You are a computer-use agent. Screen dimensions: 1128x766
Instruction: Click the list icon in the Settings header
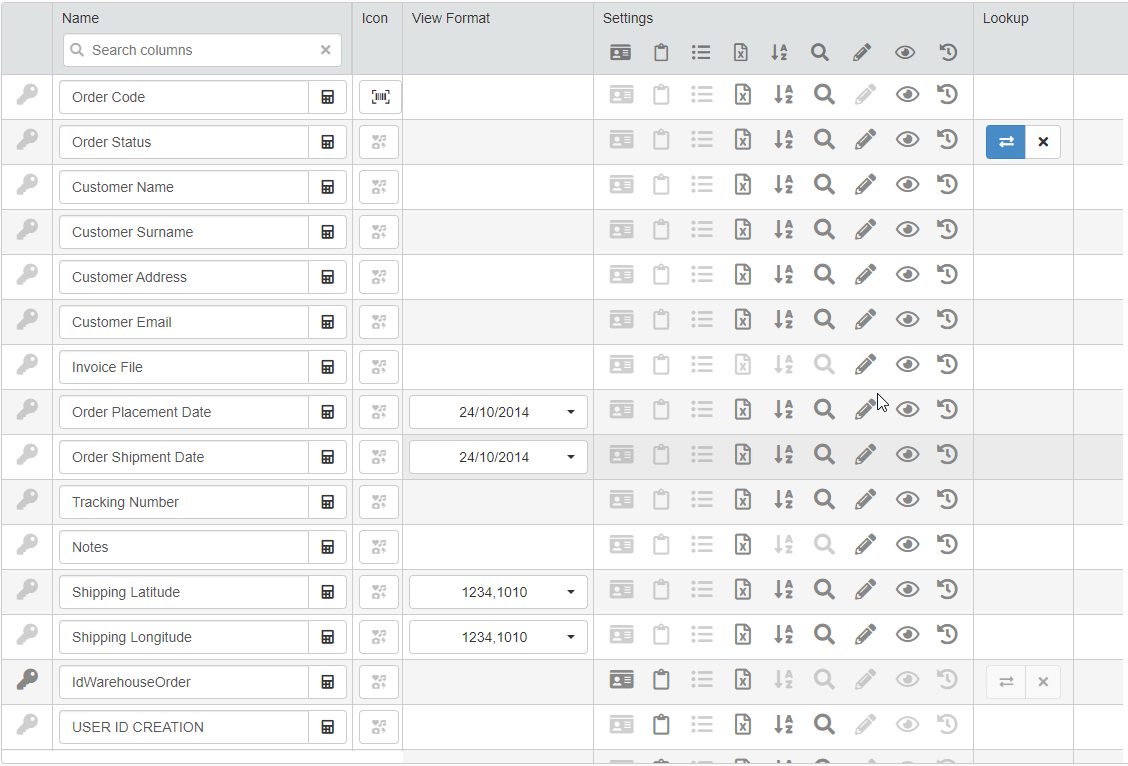701,53
